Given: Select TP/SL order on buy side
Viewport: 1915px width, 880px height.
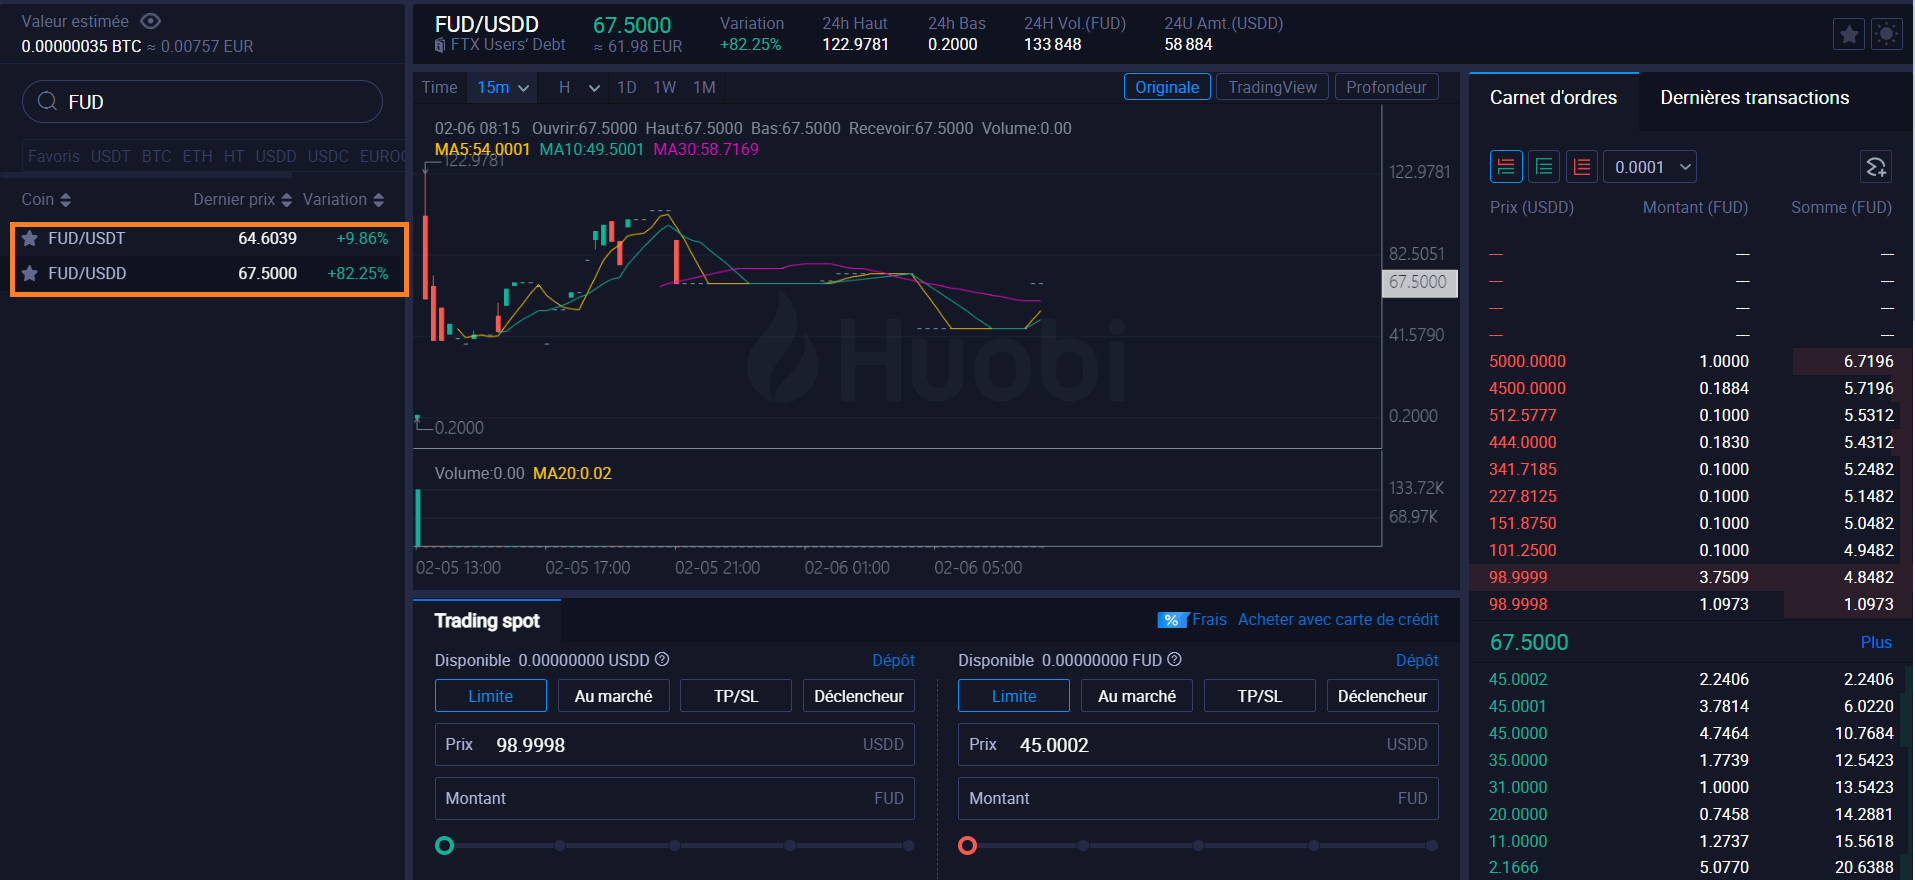Looking at the screenshot, I should [x=736, y=696].
